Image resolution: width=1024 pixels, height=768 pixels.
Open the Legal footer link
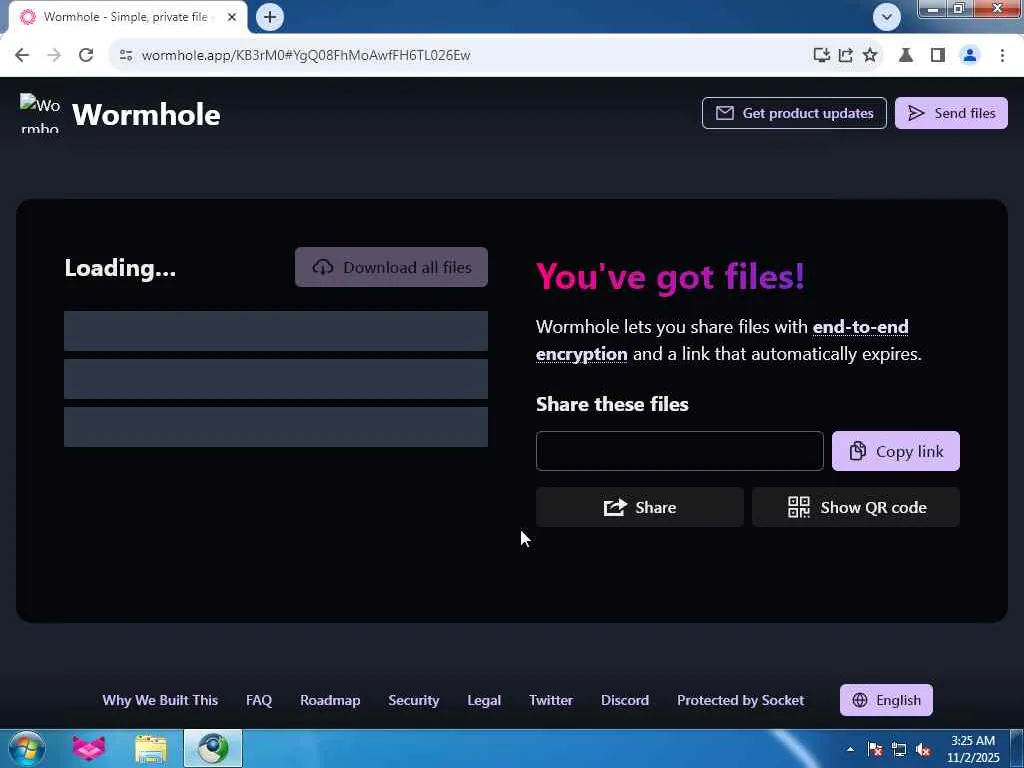coord(484,700)
